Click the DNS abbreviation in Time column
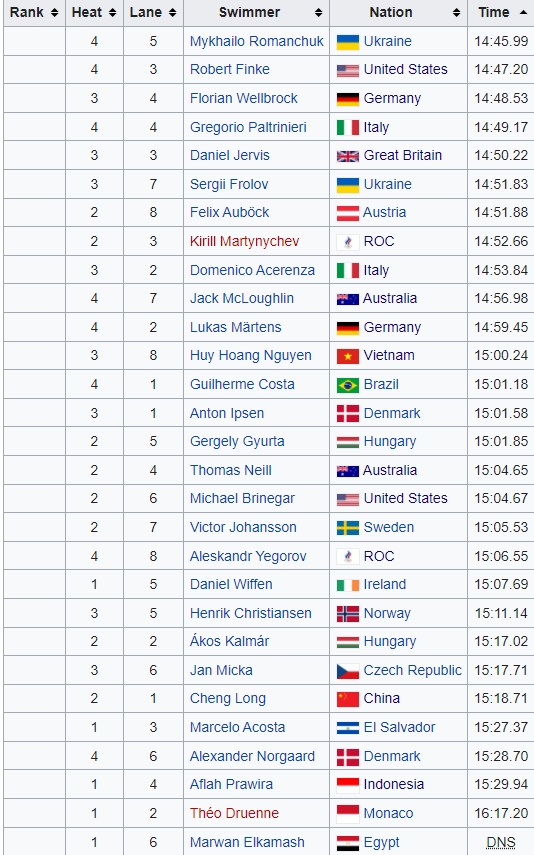This screenshot has height=855, width=534. point(500,843)
